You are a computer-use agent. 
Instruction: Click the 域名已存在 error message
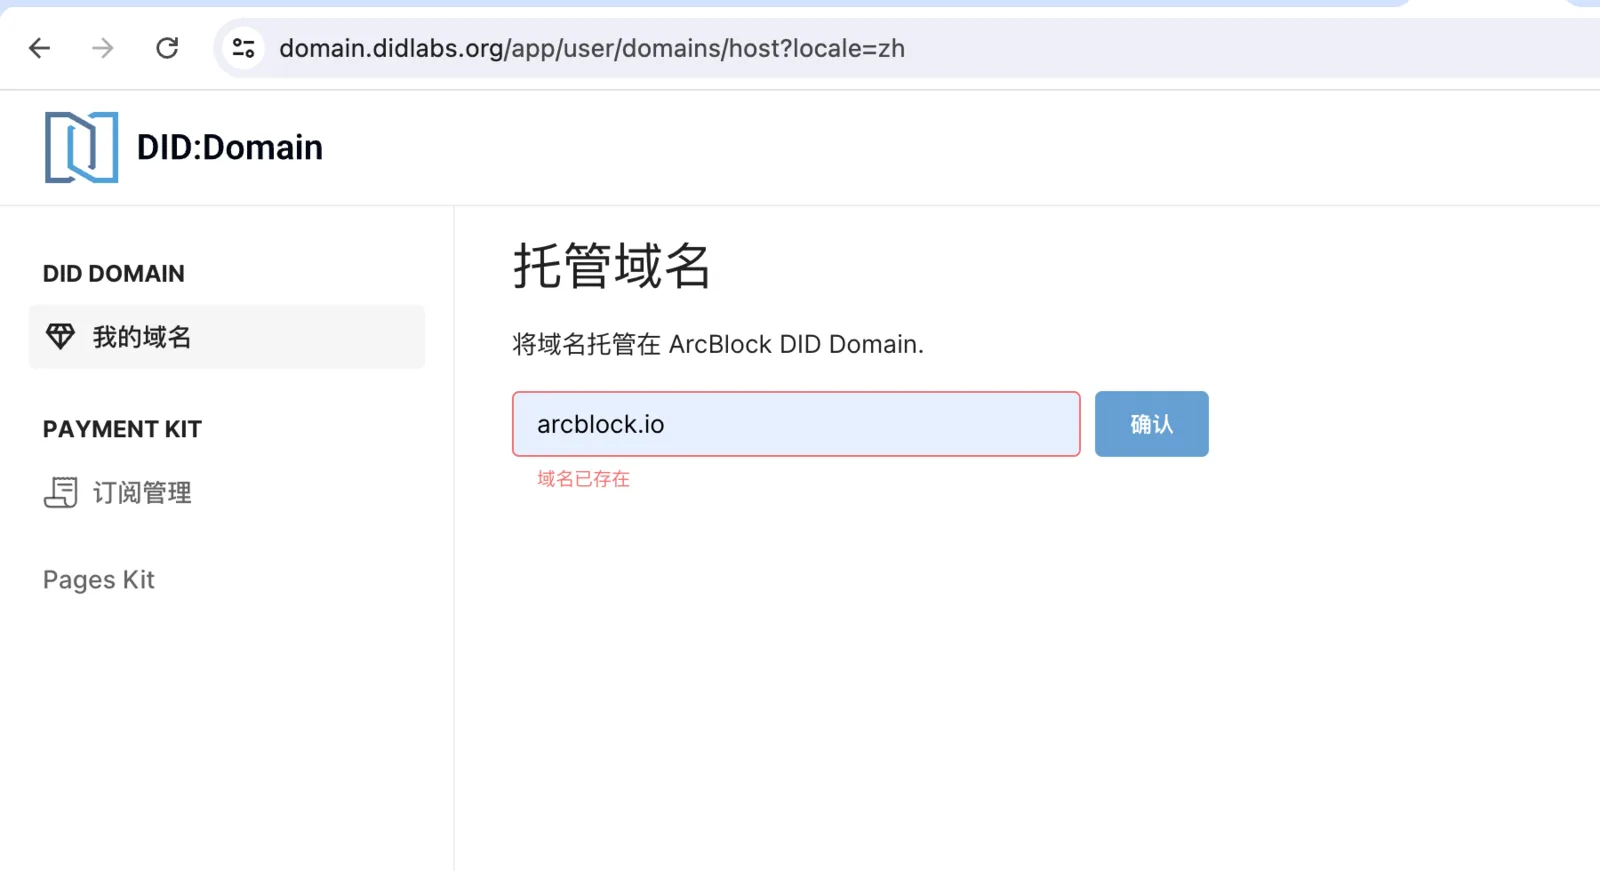click(583, 479)
